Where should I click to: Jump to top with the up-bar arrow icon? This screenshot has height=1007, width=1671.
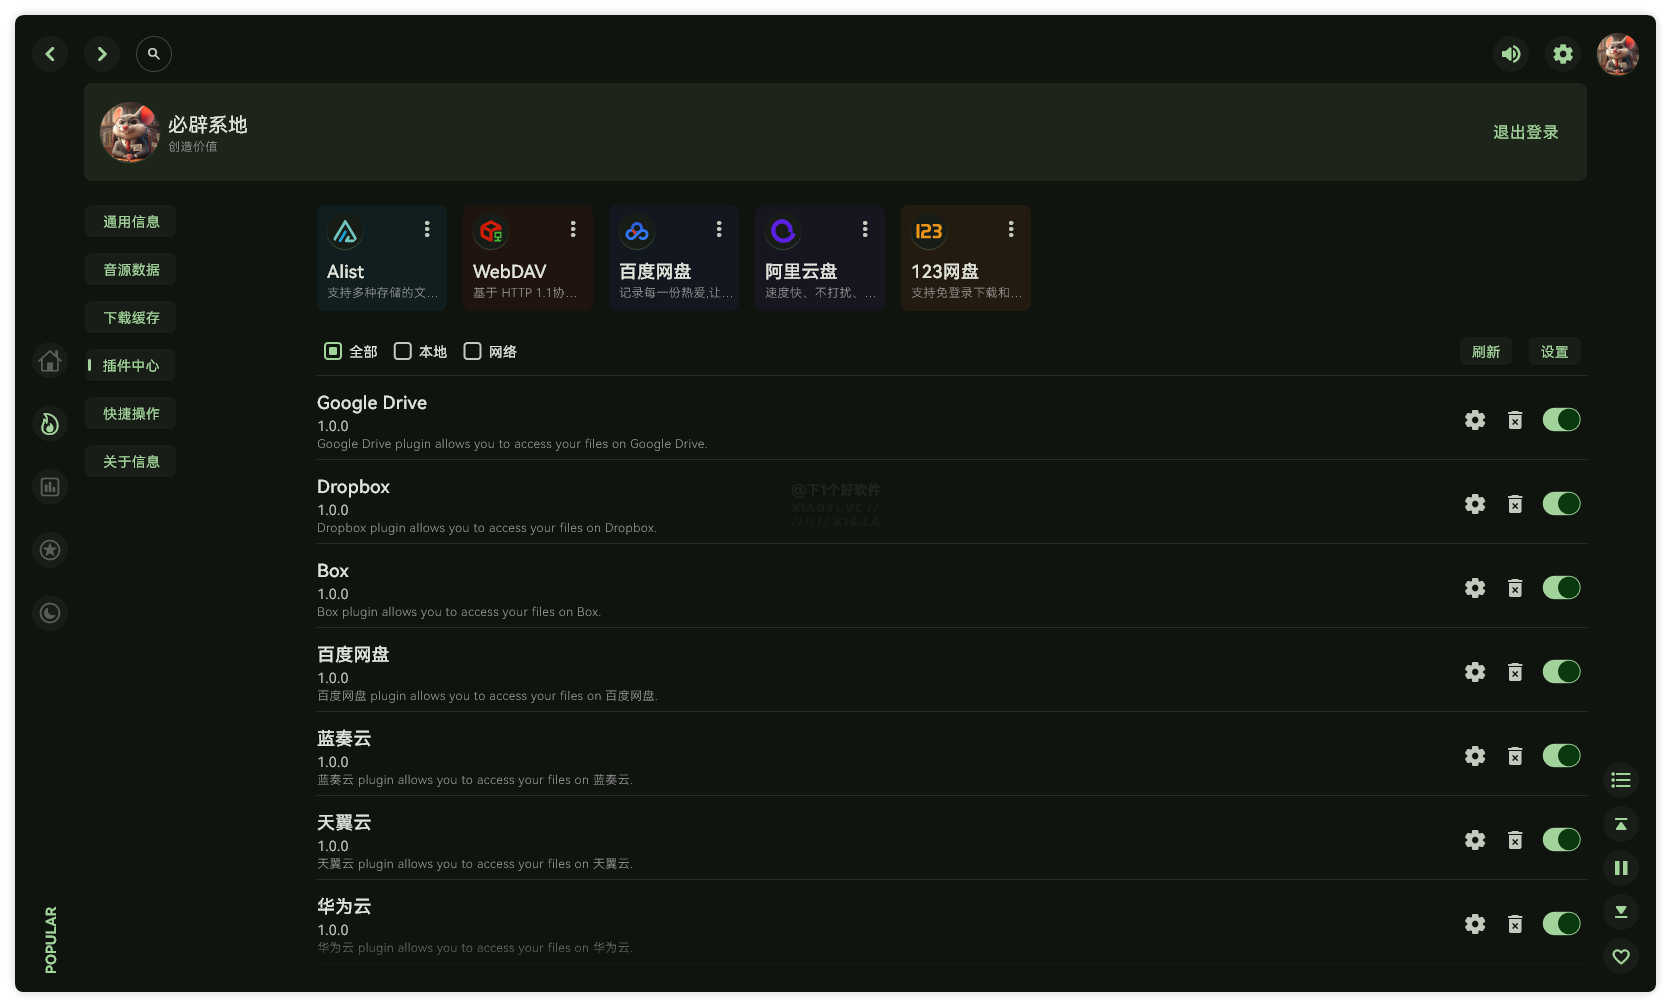tap(1621, 824)
